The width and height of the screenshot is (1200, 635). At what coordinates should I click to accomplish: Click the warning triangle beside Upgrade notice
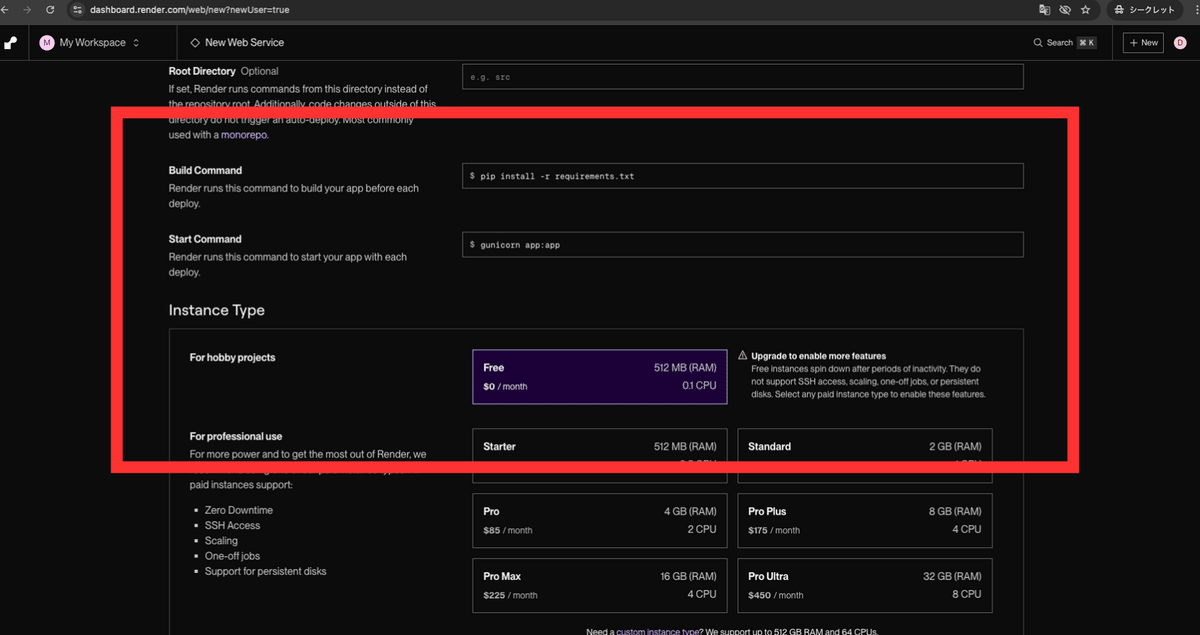[x=743, y=356]
